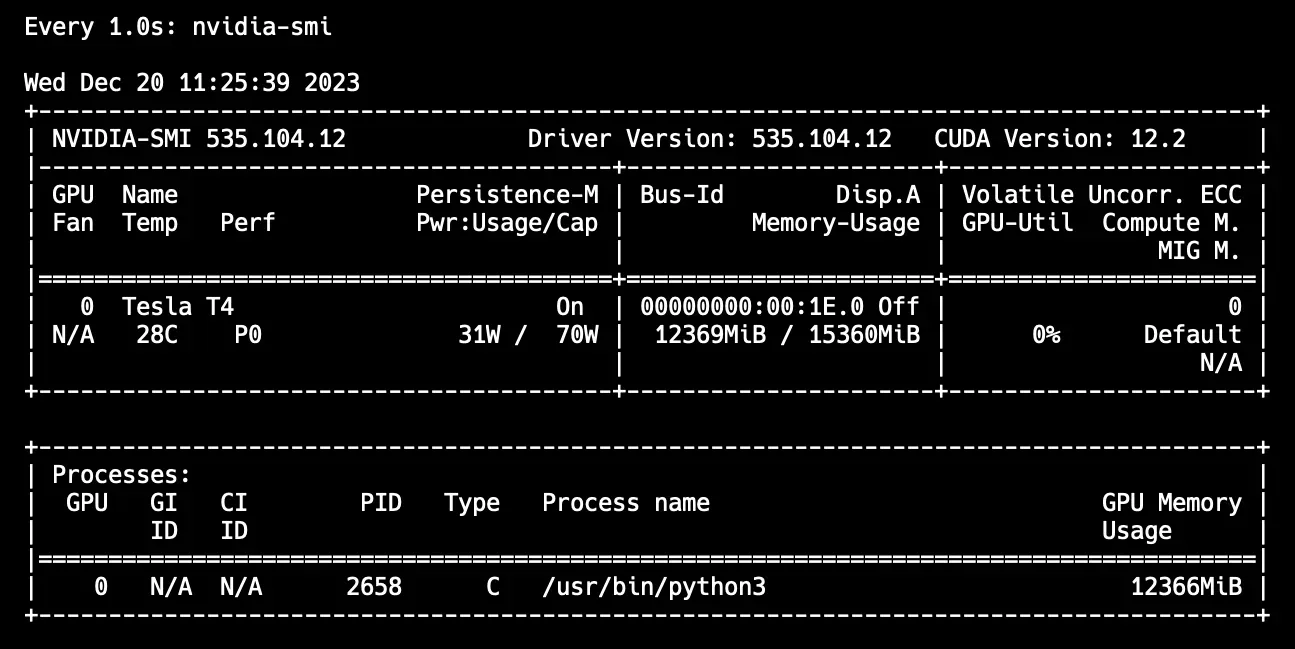
Task: Click the 'PID' column header
Action: click(x=381, y=503)
